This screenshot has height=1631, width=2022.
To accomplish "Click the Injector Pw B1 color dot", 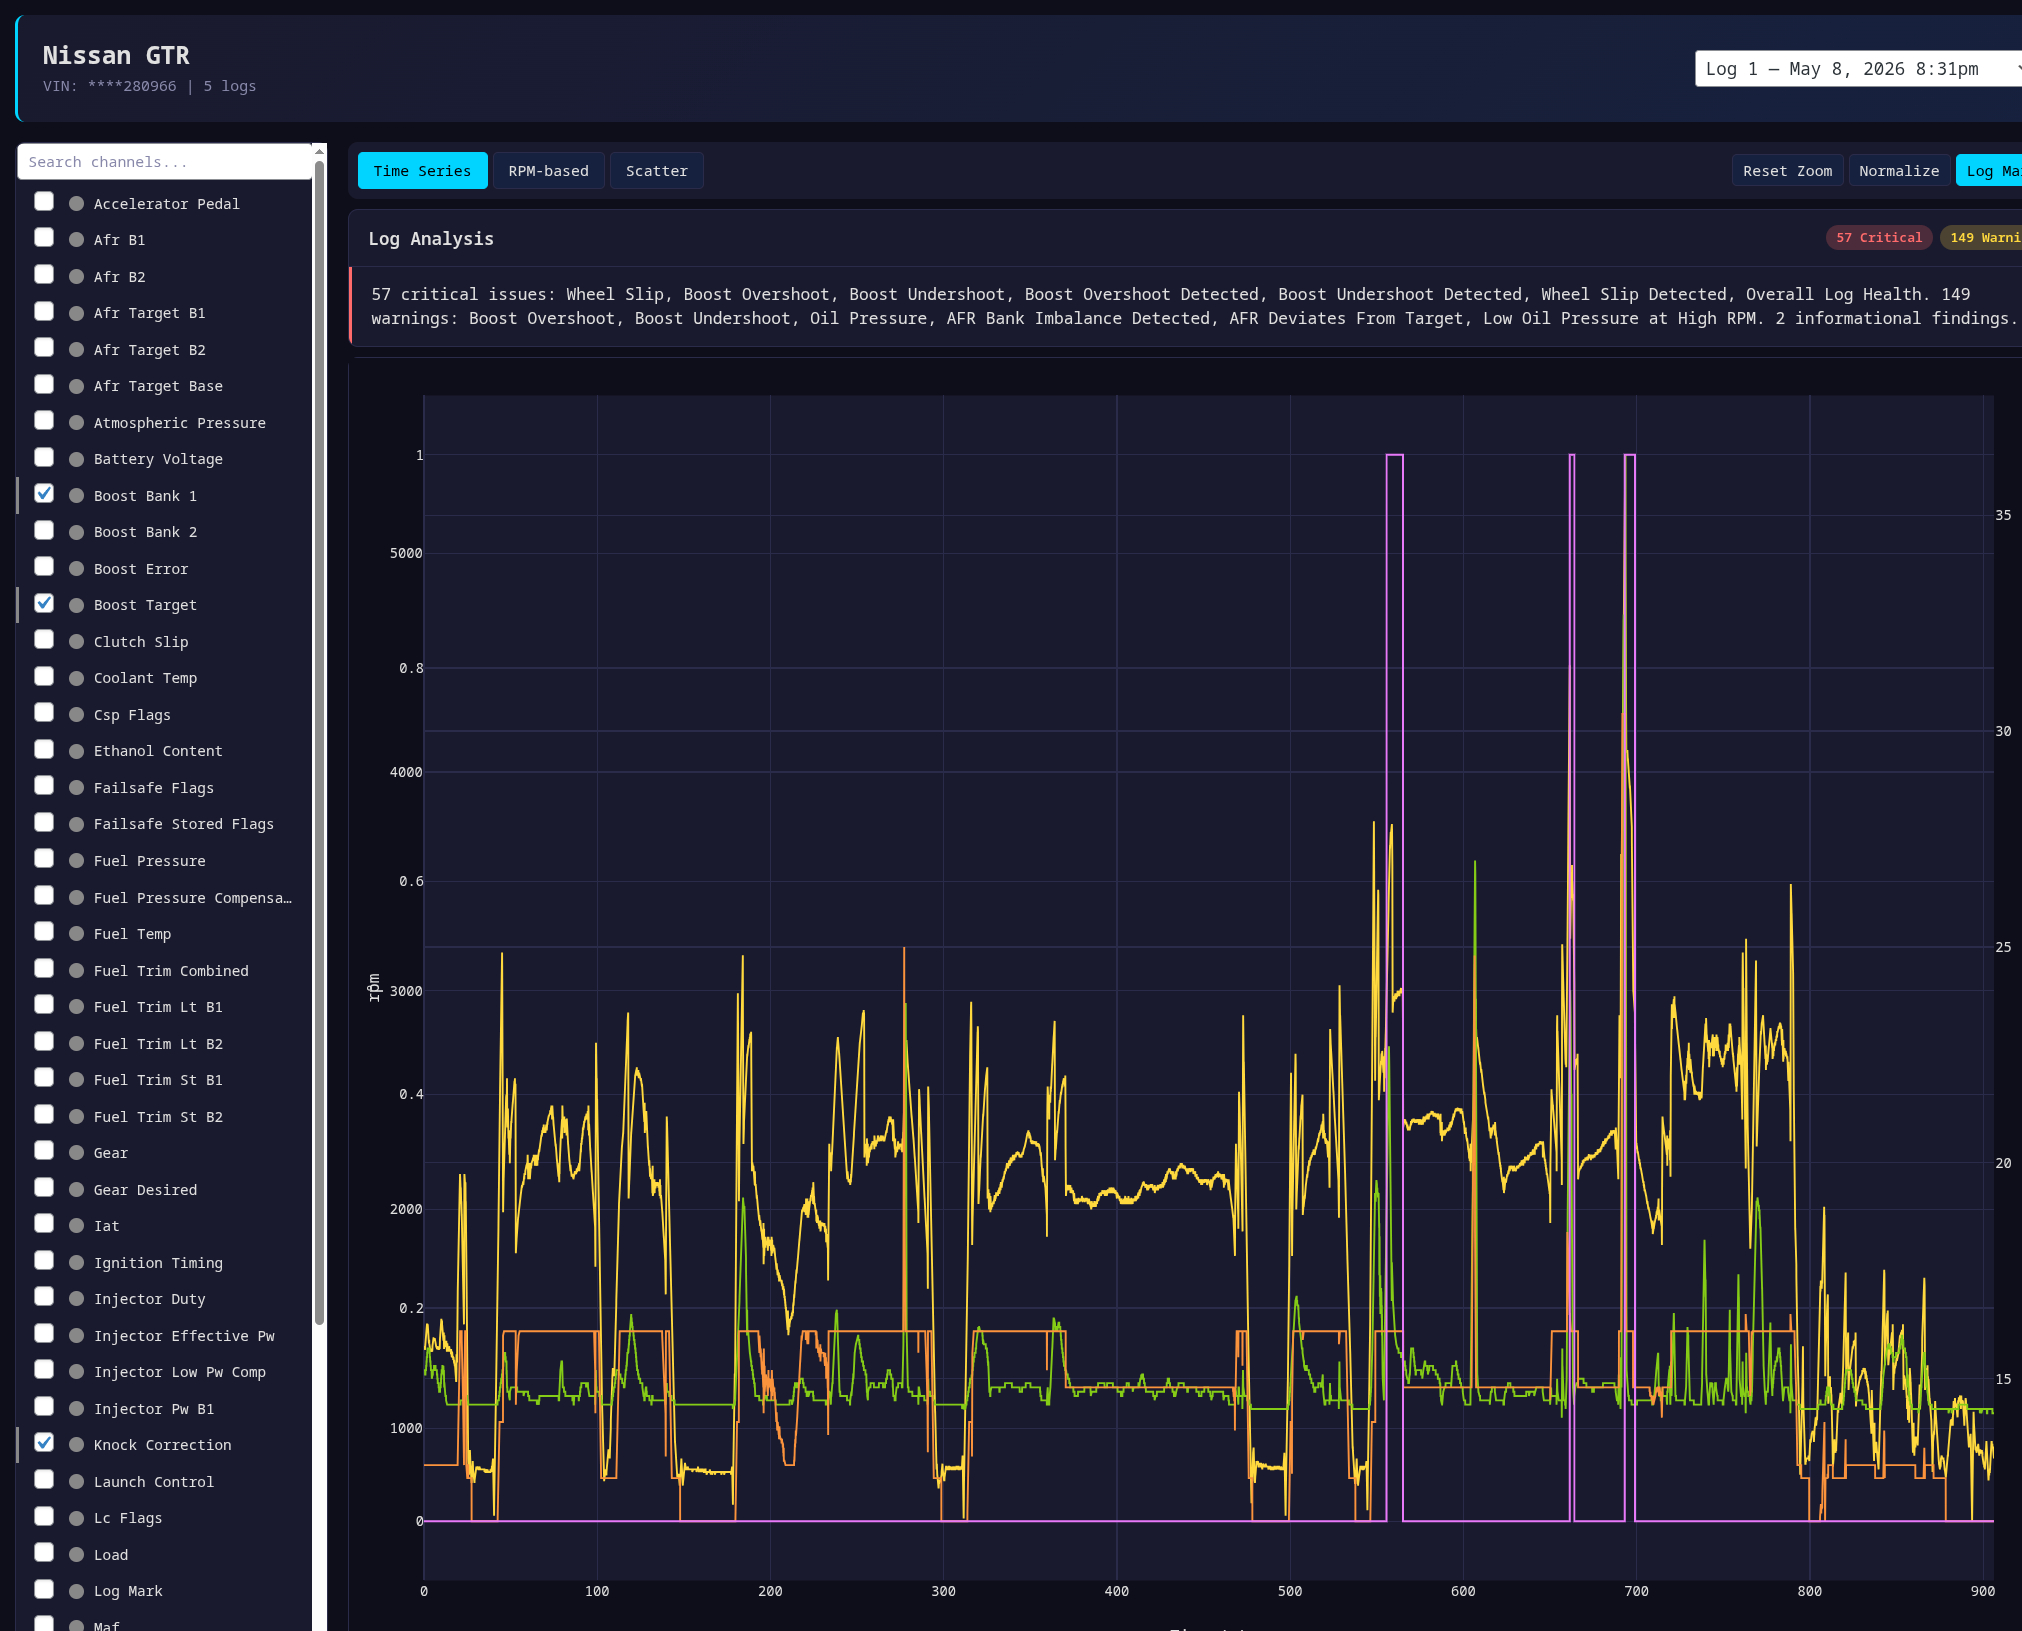I will (76, 1409).
